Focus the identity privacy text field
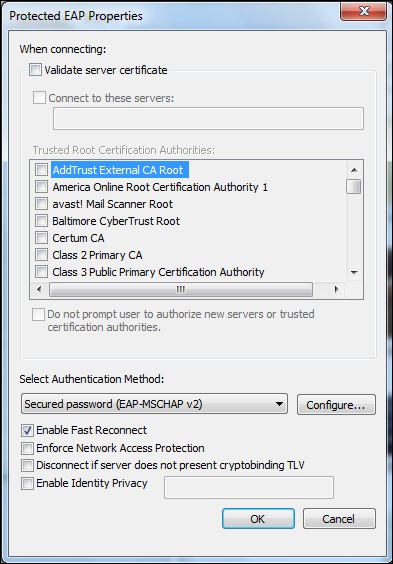This screenshot has height=564, width=393. point(249,487)
